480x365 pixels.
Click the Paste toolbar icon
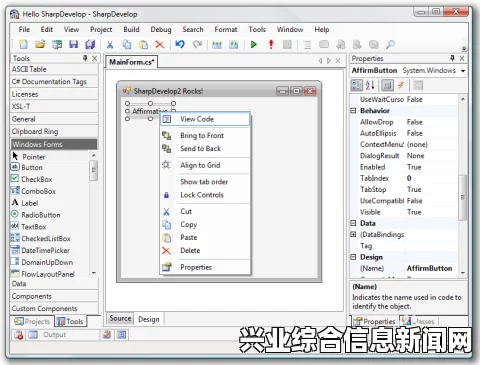tap(143, 44)
